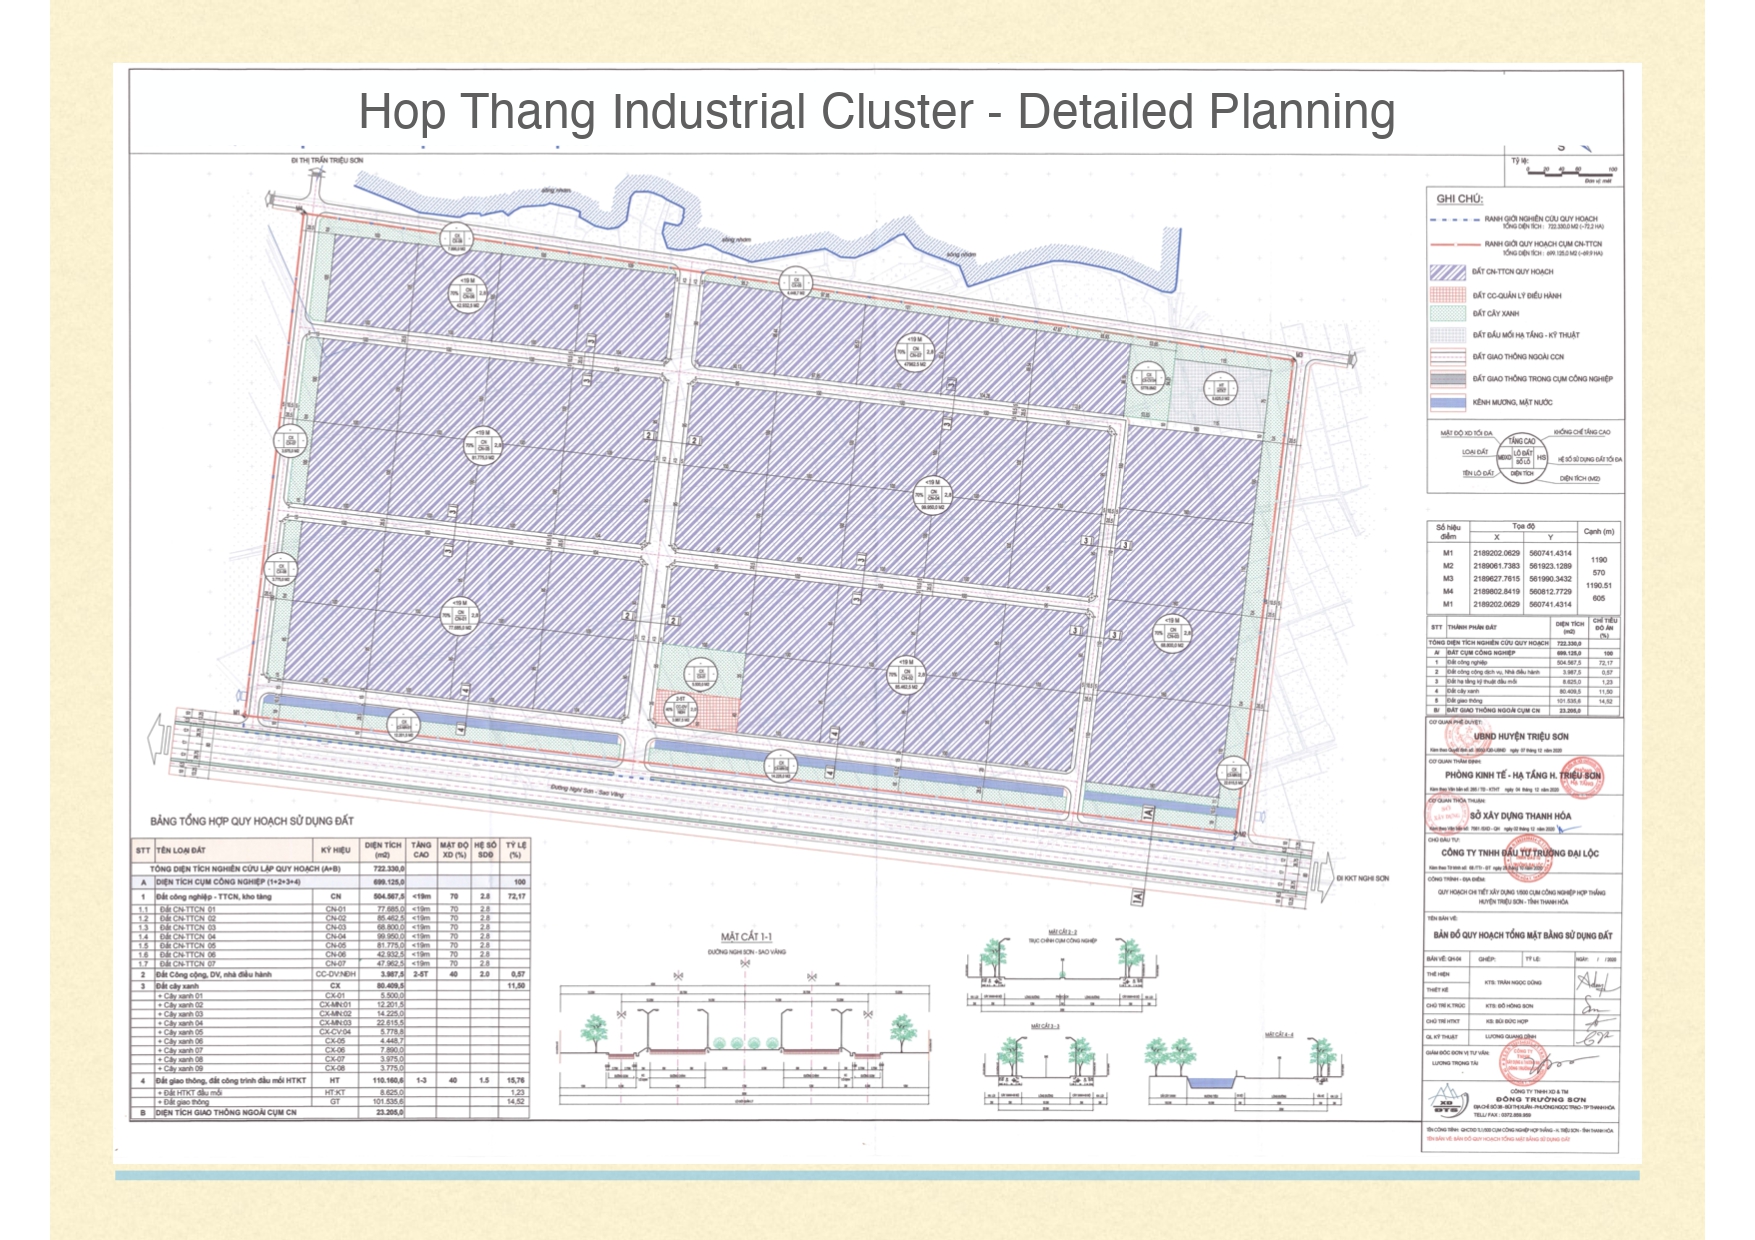The width and height of the screenshot is (1755, 1240).
Task: Click the blue hatched CN-TTCN legend swatch
Action: 1447,271
